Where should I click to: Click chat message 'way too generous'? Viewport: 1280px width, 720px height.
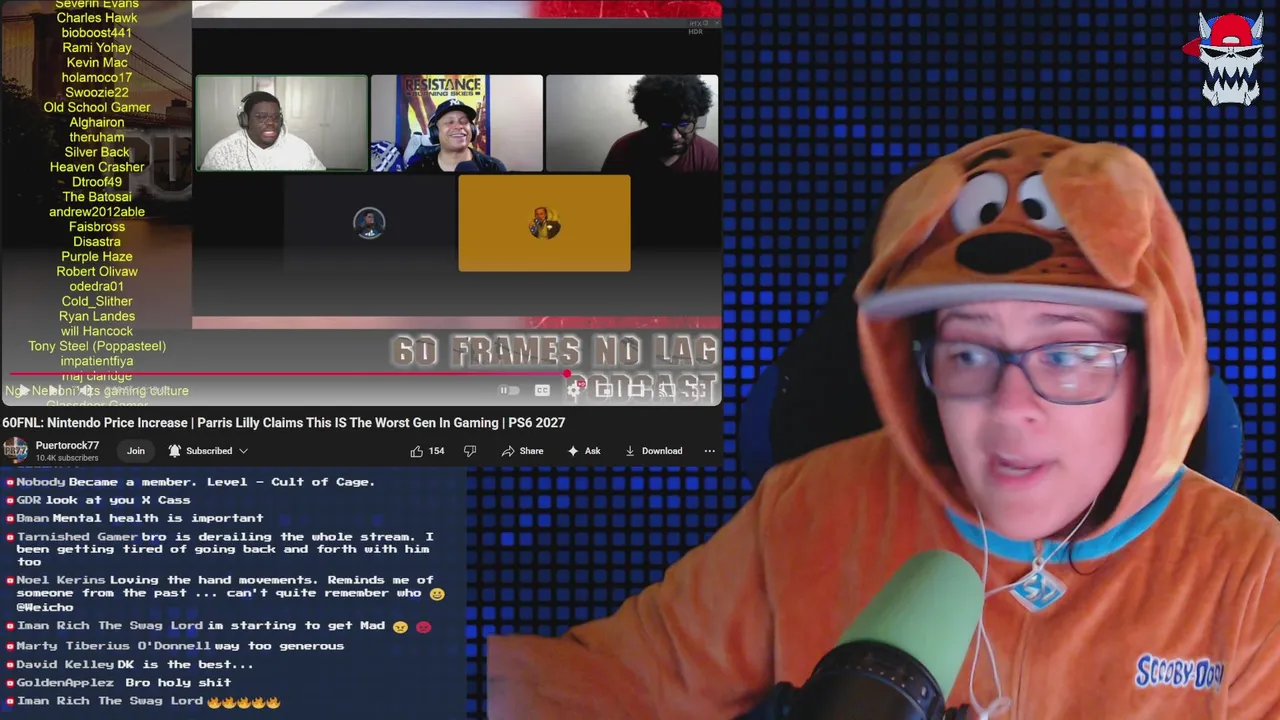pos(279,645)
